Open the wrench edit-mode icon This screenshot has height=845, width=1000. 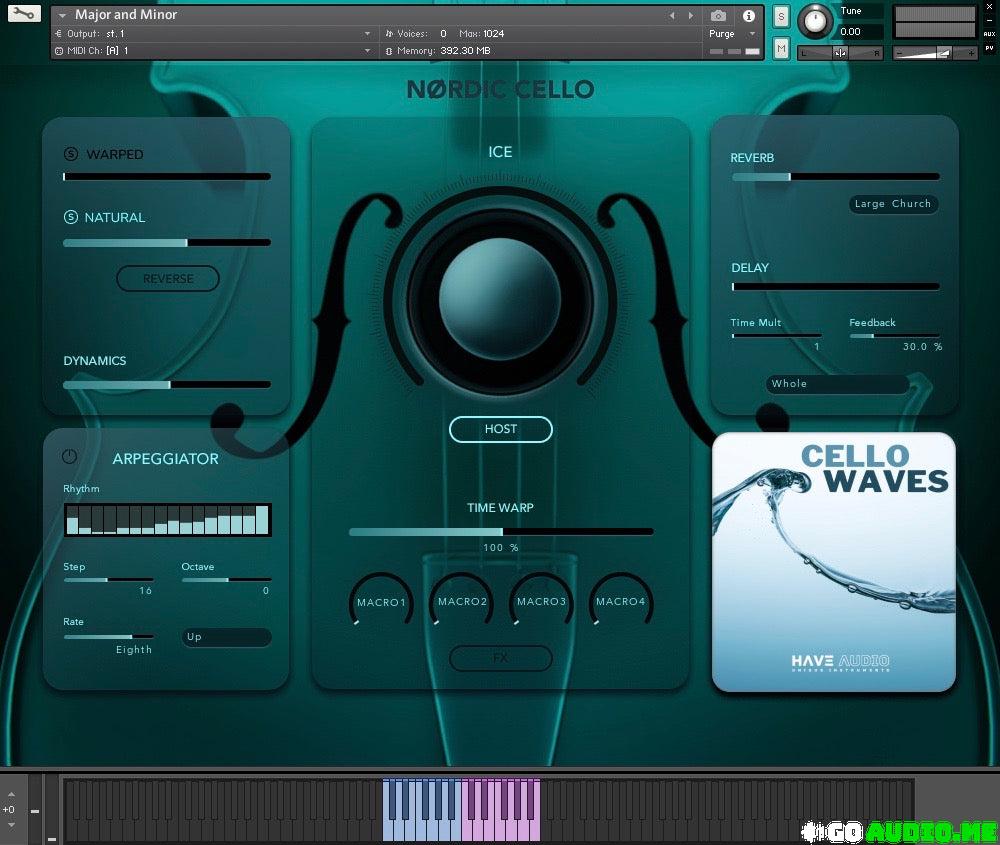(x=24, y=13)
